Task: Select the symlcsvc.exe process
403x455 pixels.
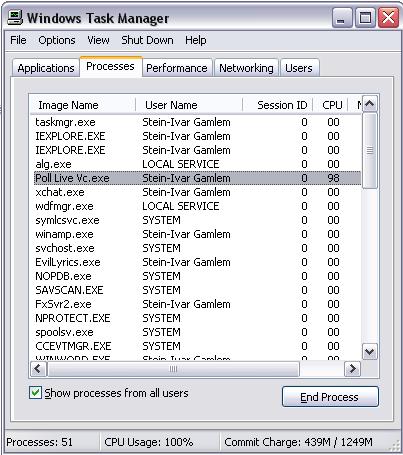Action: coord(197,220)
